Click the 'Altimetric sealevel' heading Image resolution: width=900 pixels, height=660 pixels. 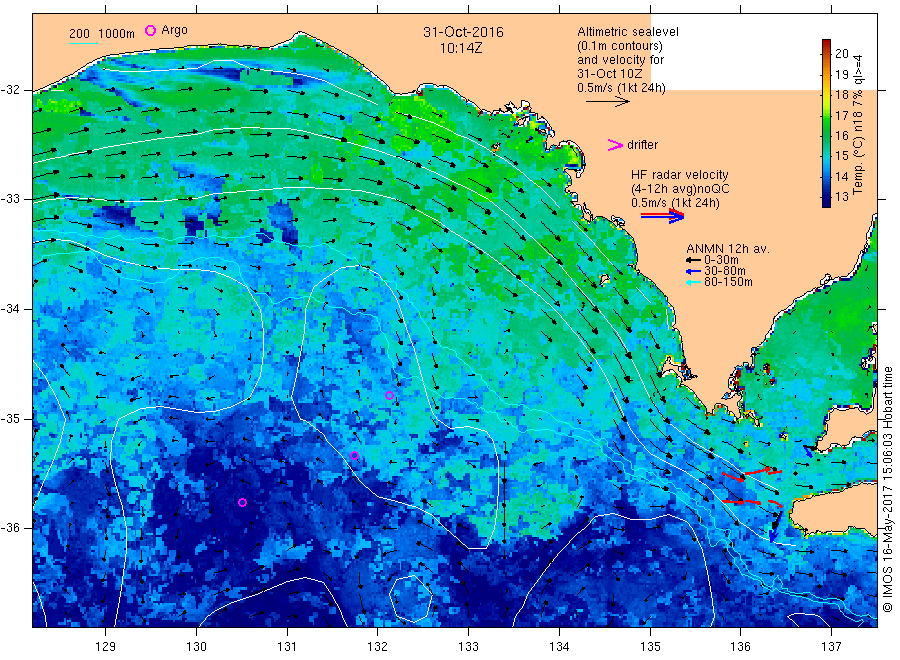click(x=627, y=32)
